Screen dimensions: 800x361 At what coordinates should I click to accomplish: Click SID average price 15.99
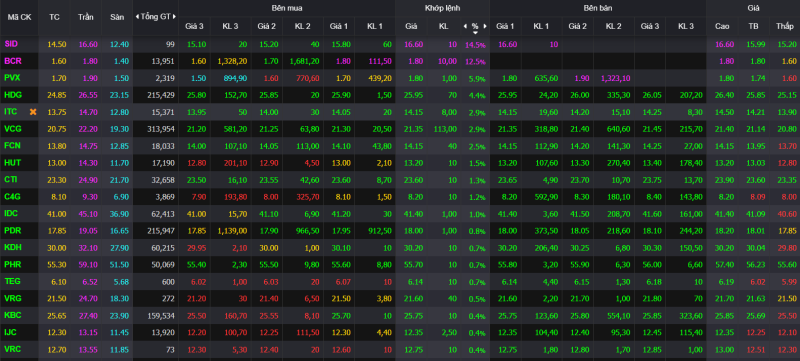(x=755, y=44)
